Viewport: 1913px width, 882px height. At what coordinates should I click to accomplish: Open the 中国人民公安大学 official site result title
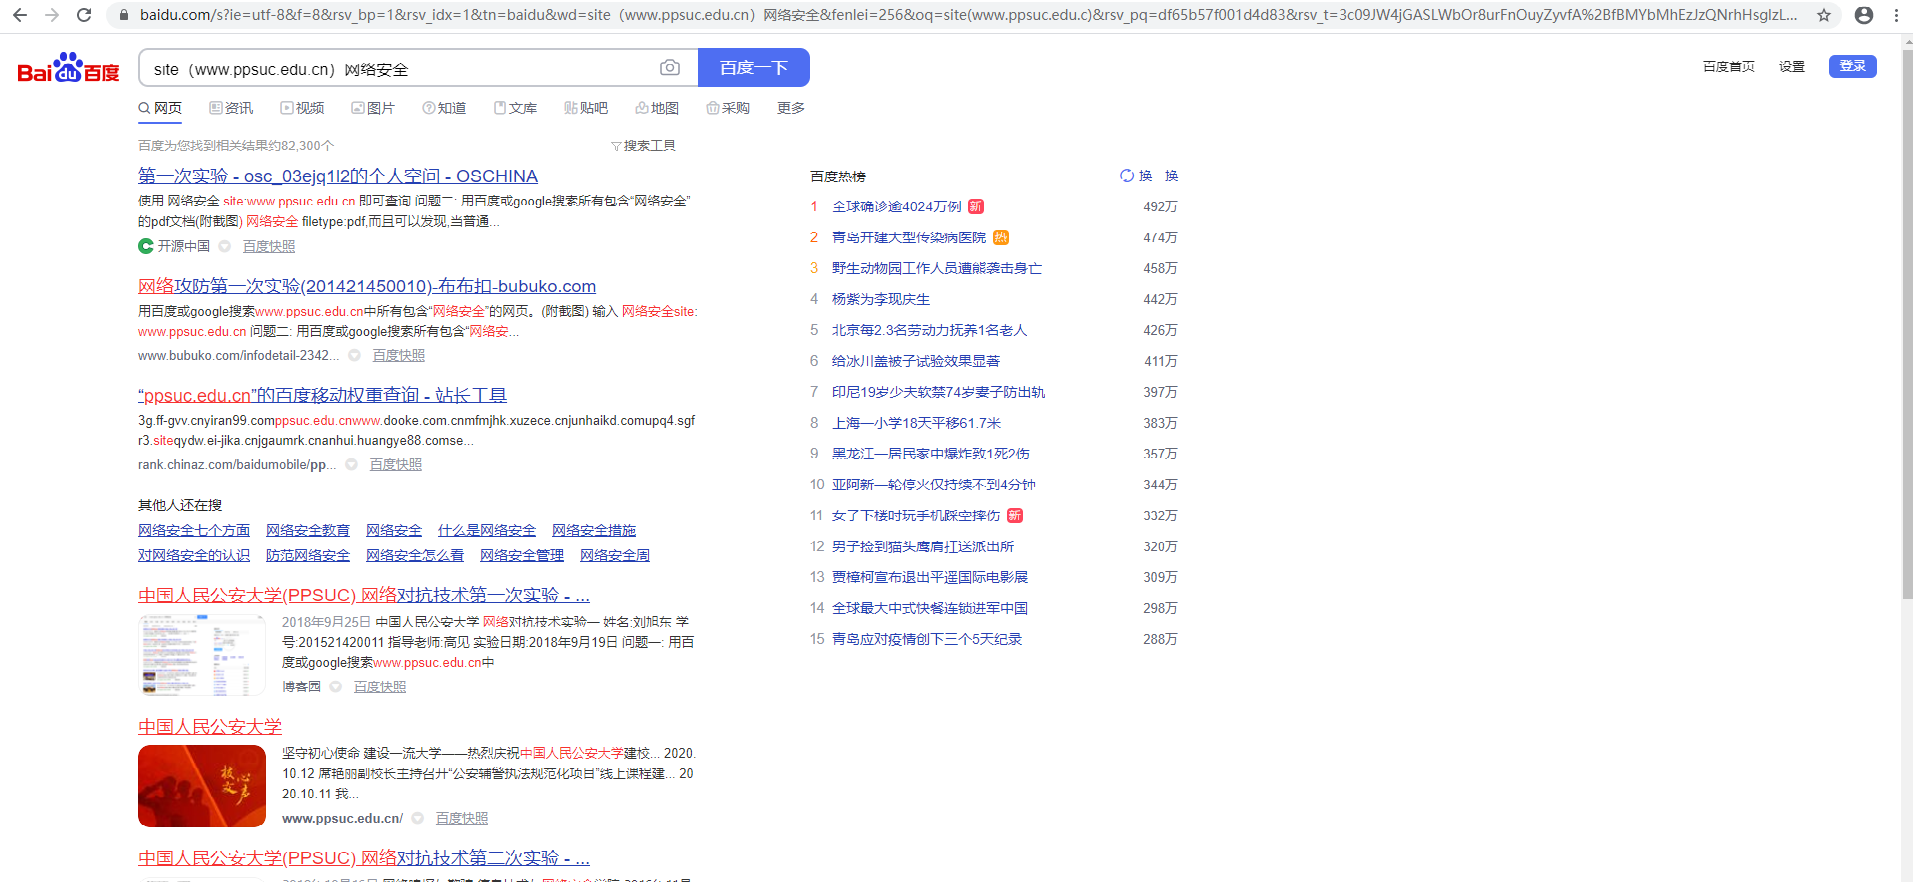point(210,727)
